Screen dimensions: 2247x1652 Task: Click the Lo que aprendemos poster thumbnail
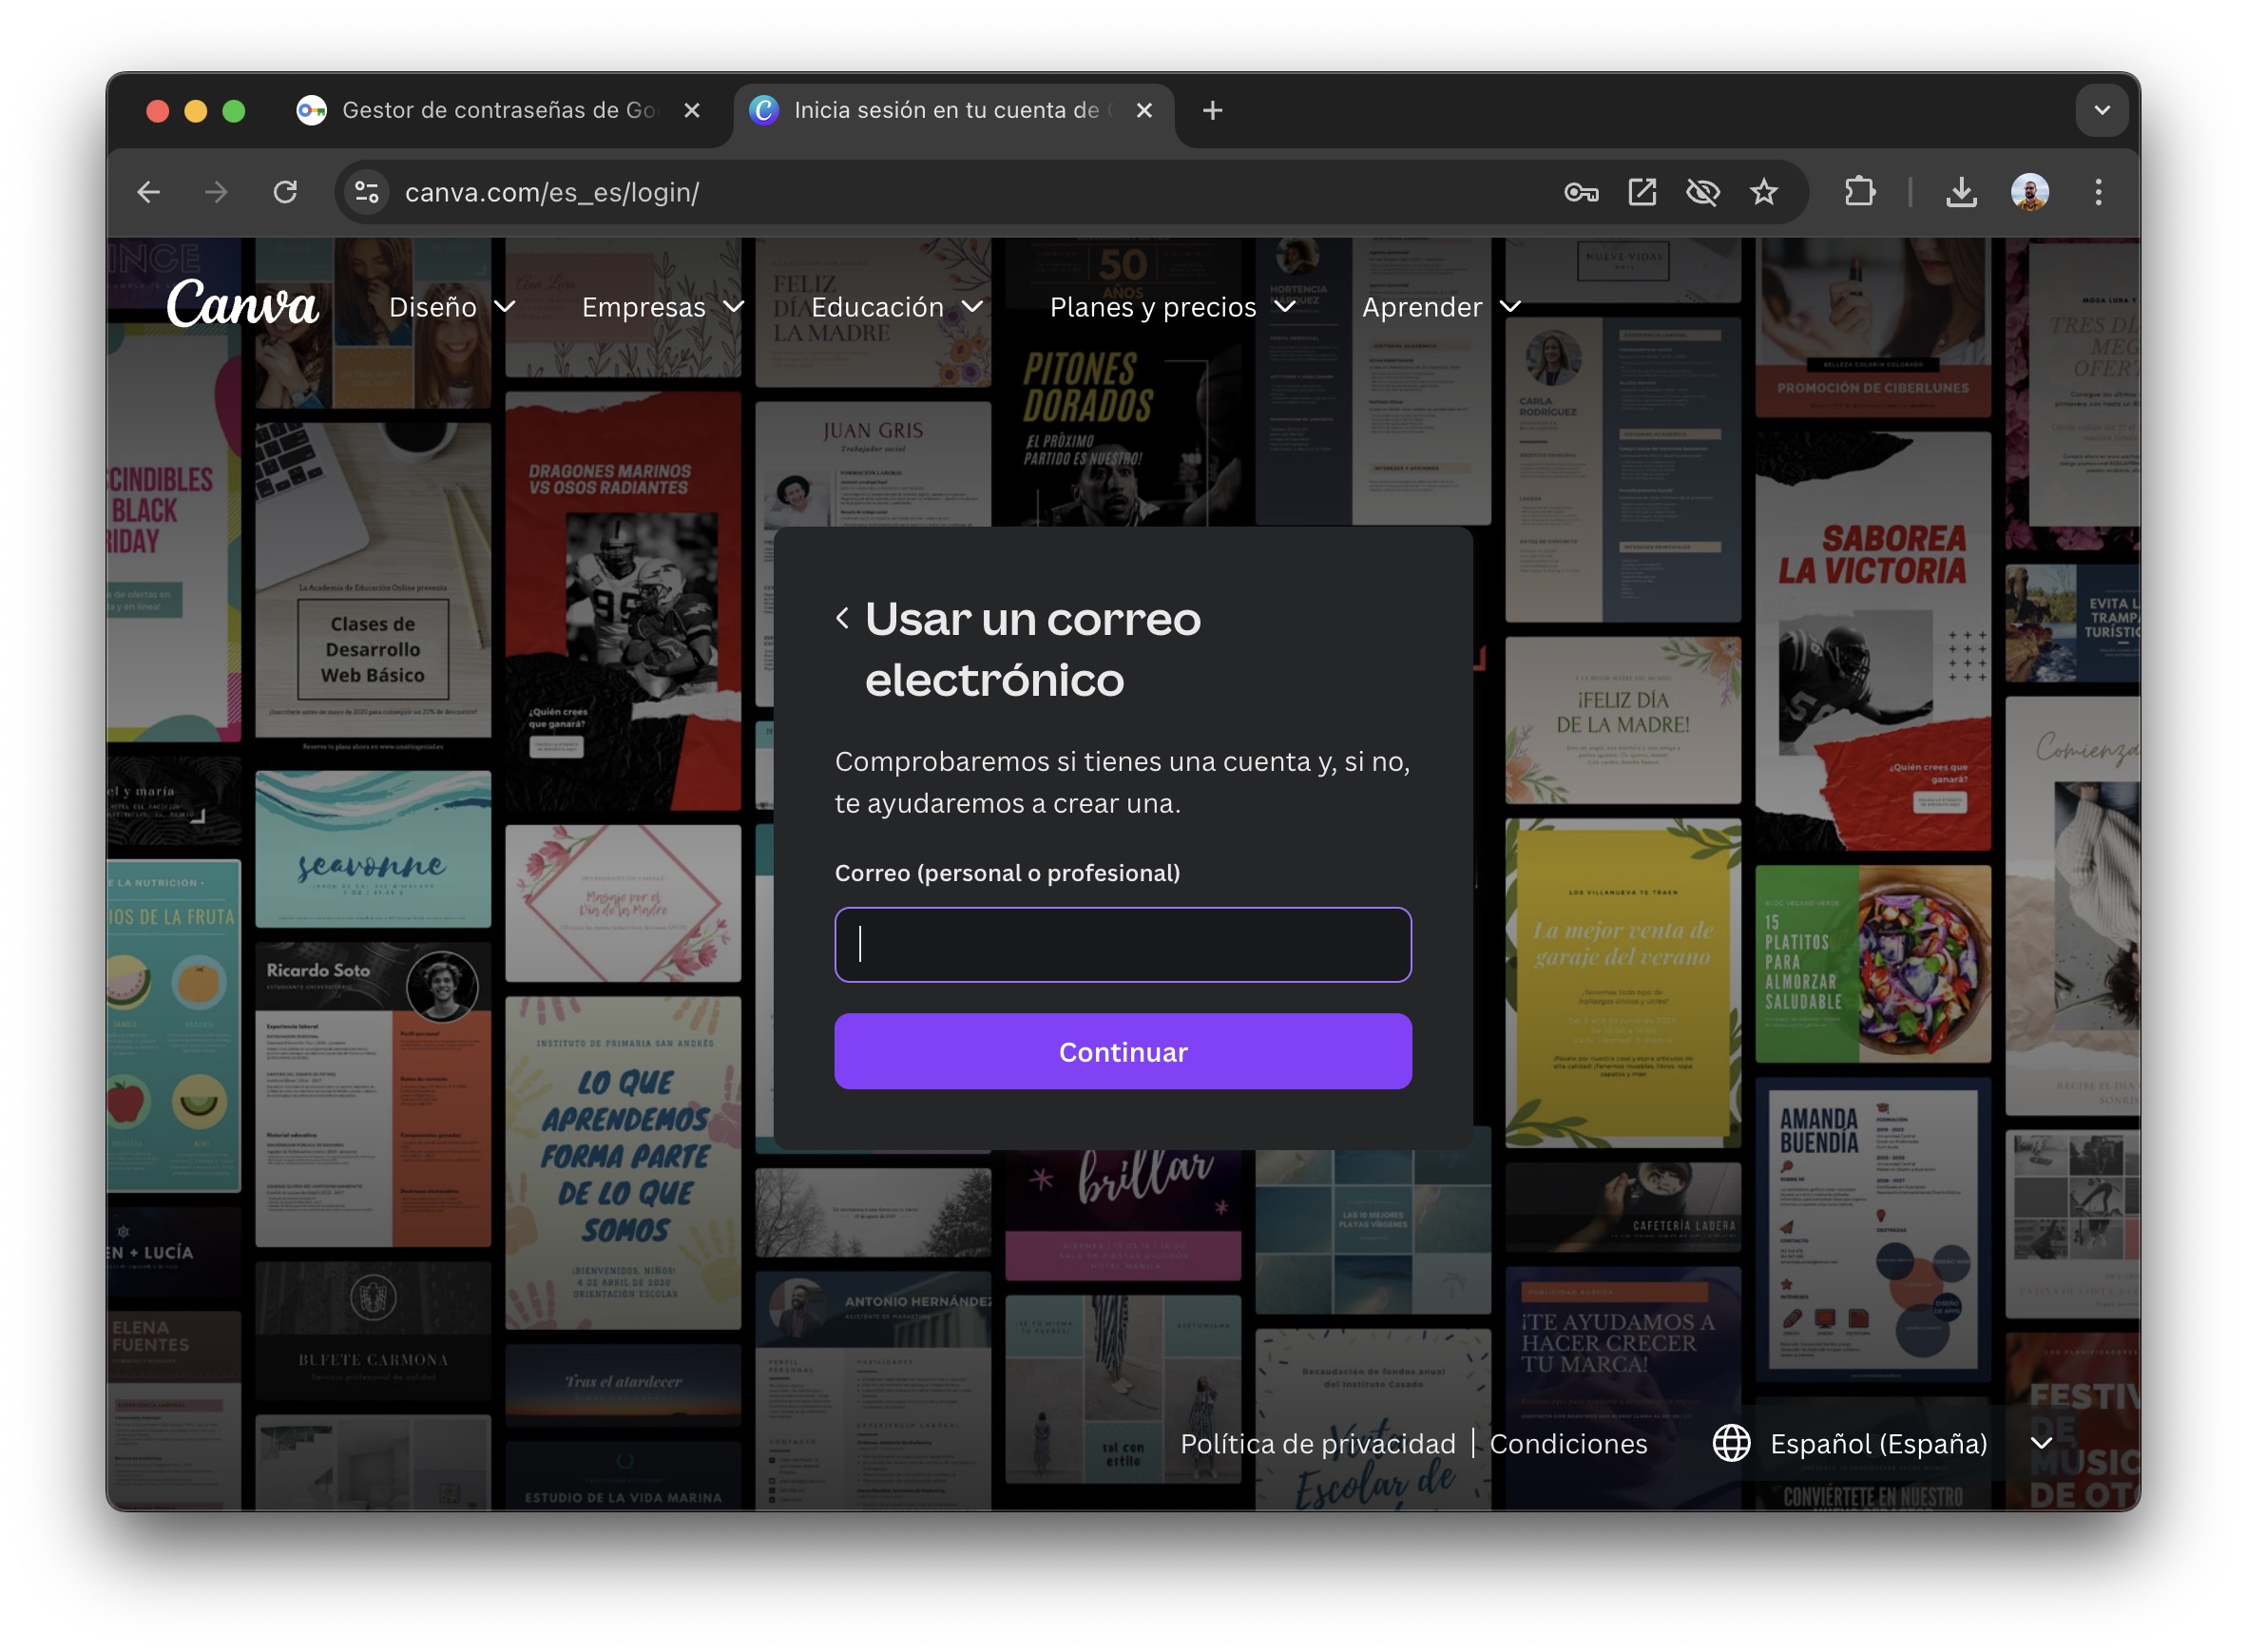click(x=623, y=1162)
